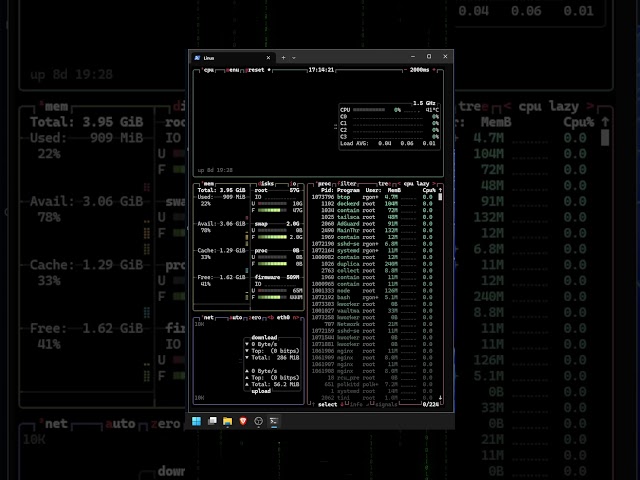Click the up arrow before select
The image size is (640, 480).
(313, 404)
